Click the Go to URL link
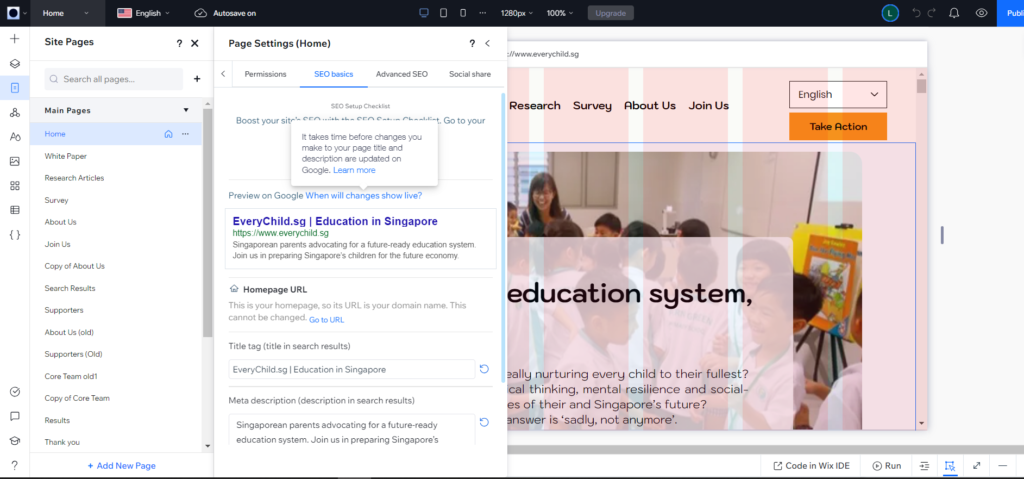Viewport: 1024px width, 479px height. pos(327,320)
